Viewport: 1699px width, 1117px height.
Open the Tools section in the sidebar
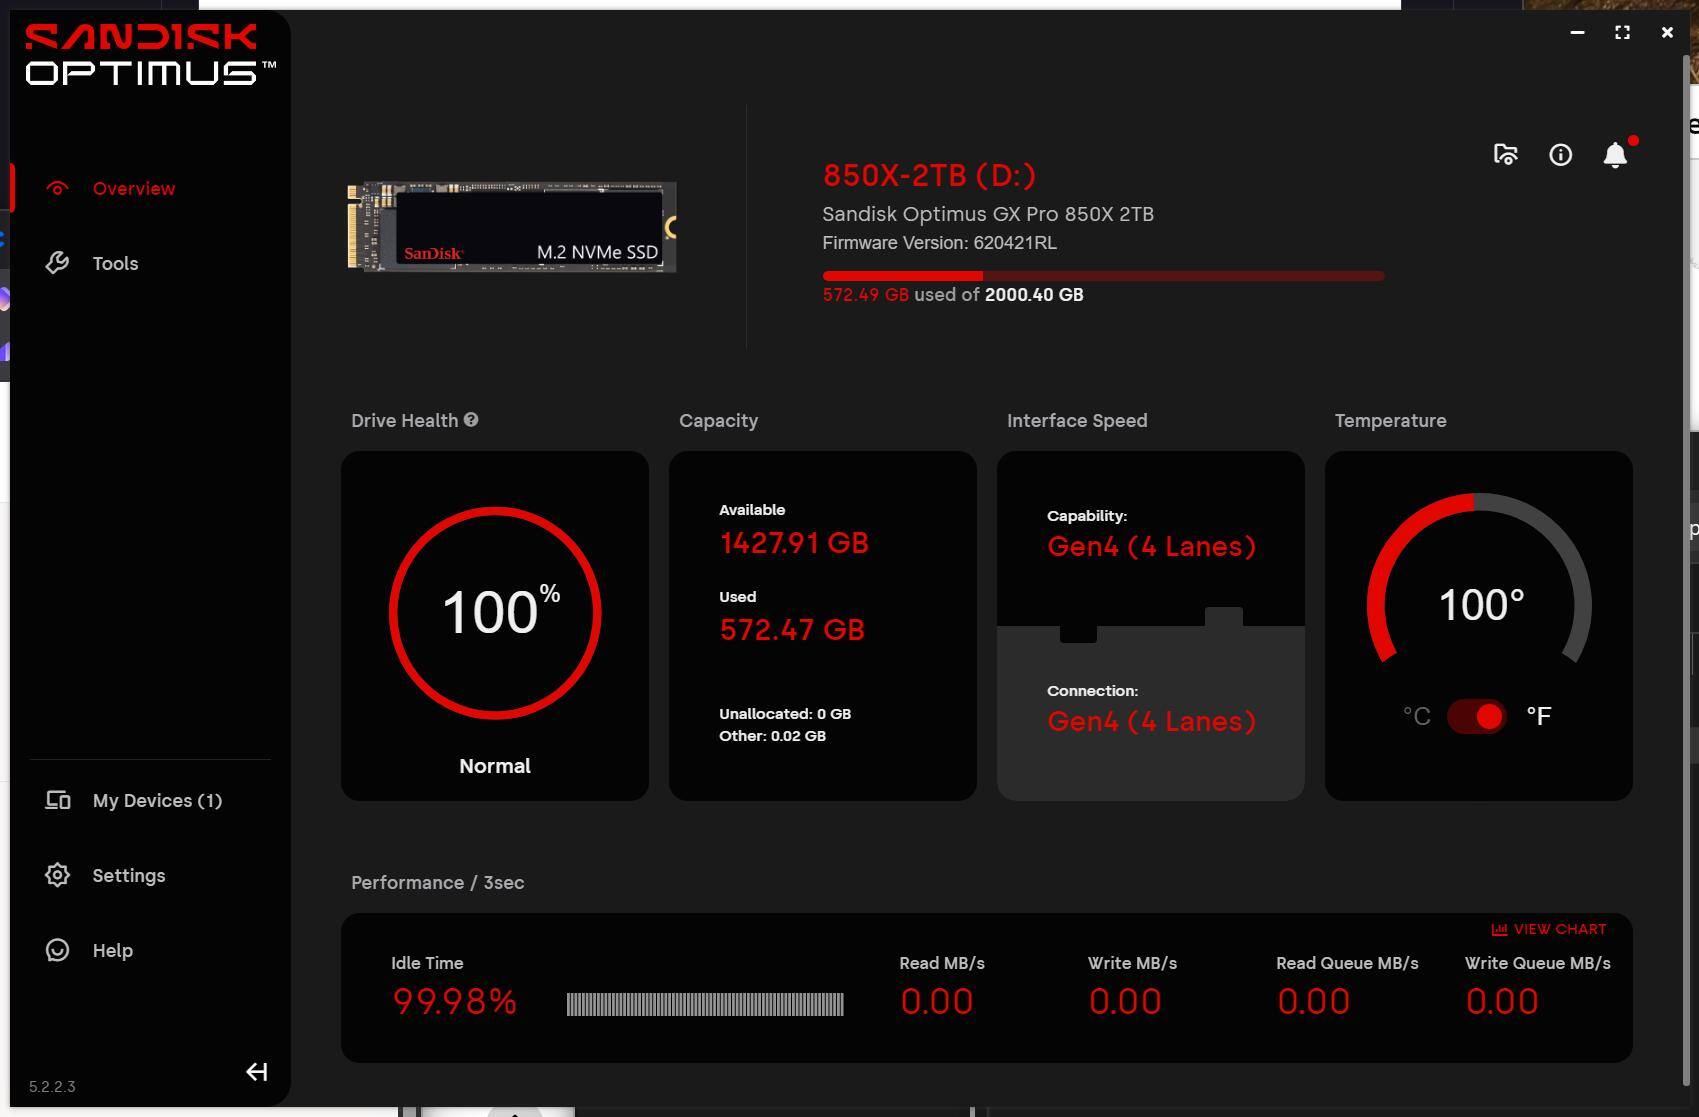coord(115,263)
